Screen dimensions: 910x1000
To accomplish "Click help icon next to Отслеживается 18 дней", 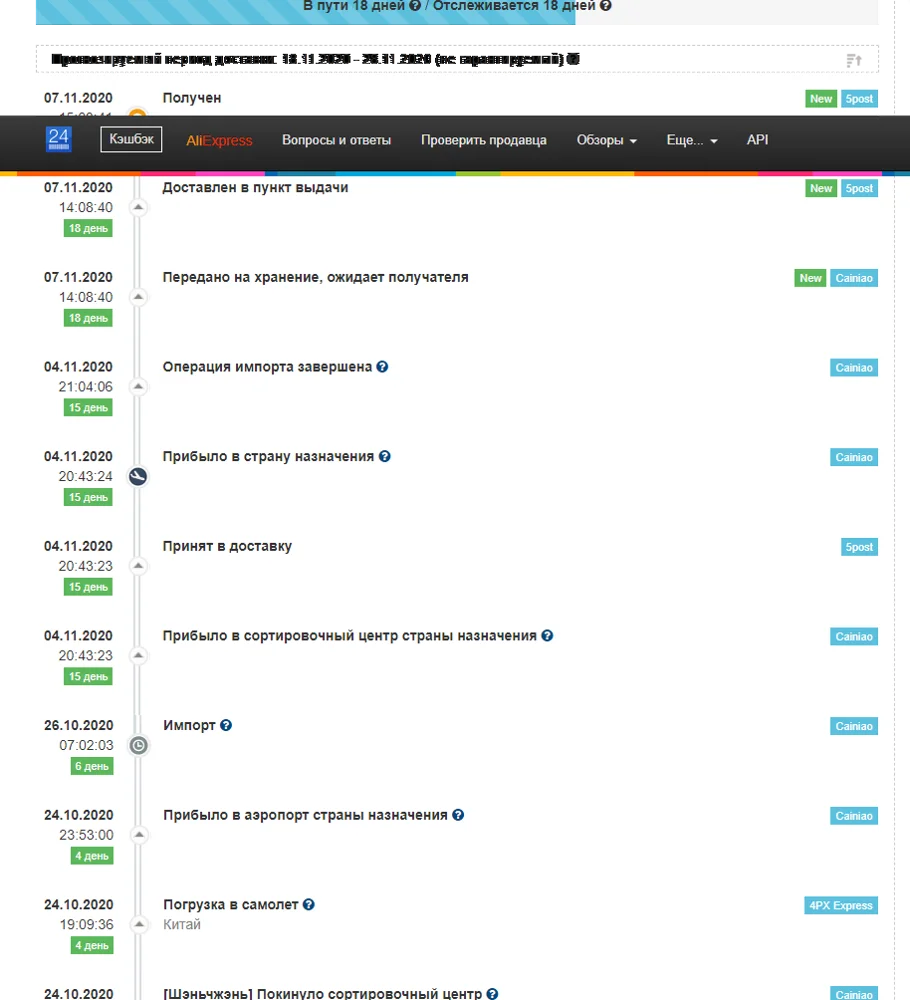I will pos(606,6).
